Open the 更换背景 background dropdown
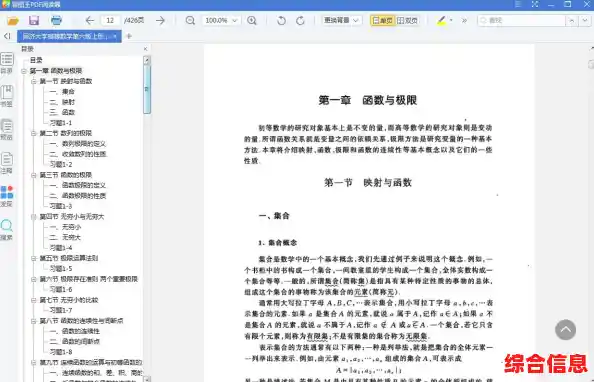594x382 pixels. 342,20
